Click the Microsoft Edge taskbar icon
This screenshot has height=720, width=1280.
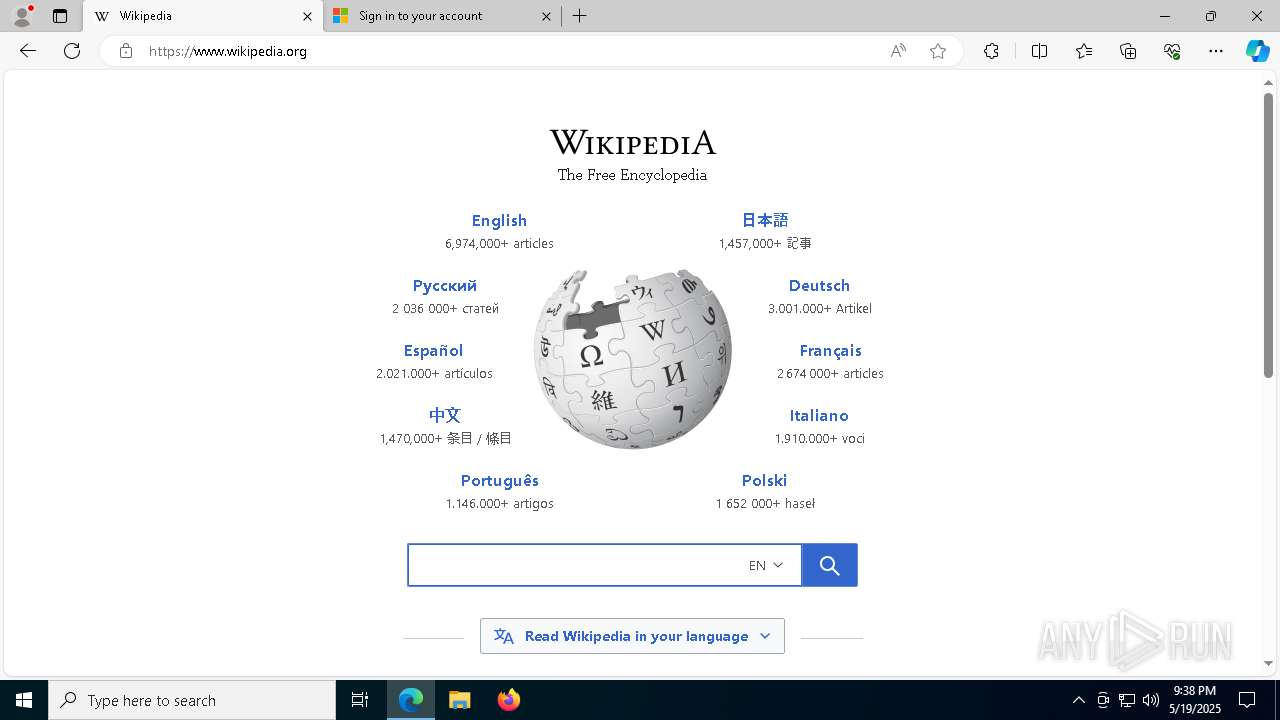pyautogui.click(x=411, y=700)
